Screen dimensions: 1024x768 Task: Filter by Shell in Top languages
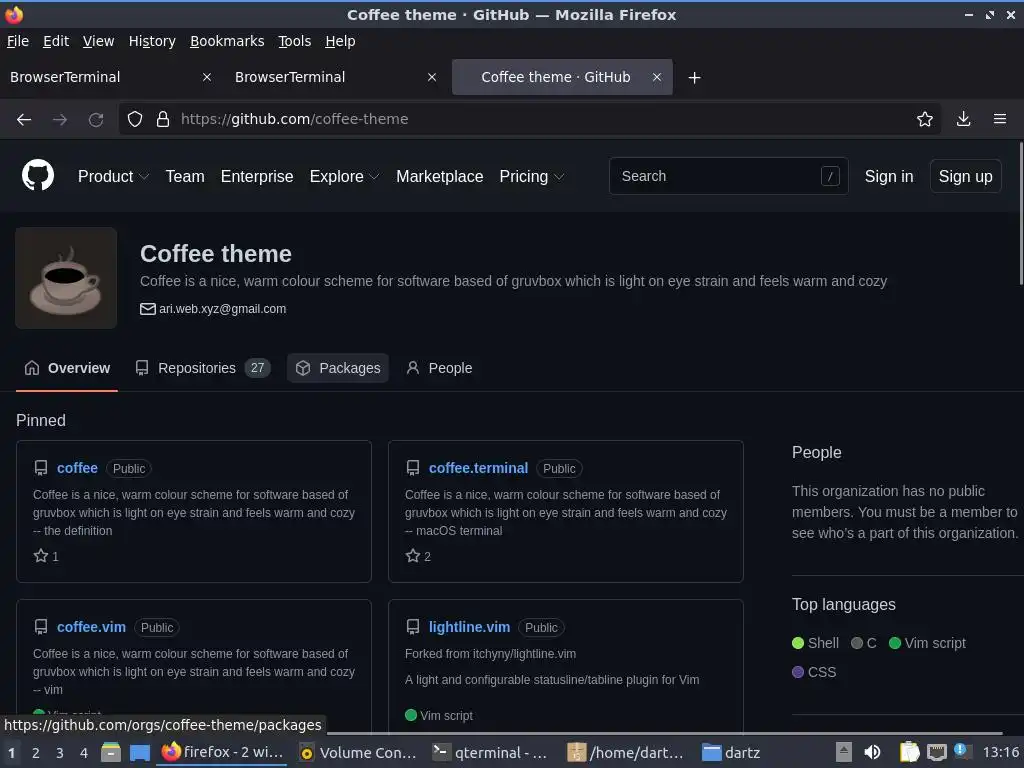coord(815,643)
